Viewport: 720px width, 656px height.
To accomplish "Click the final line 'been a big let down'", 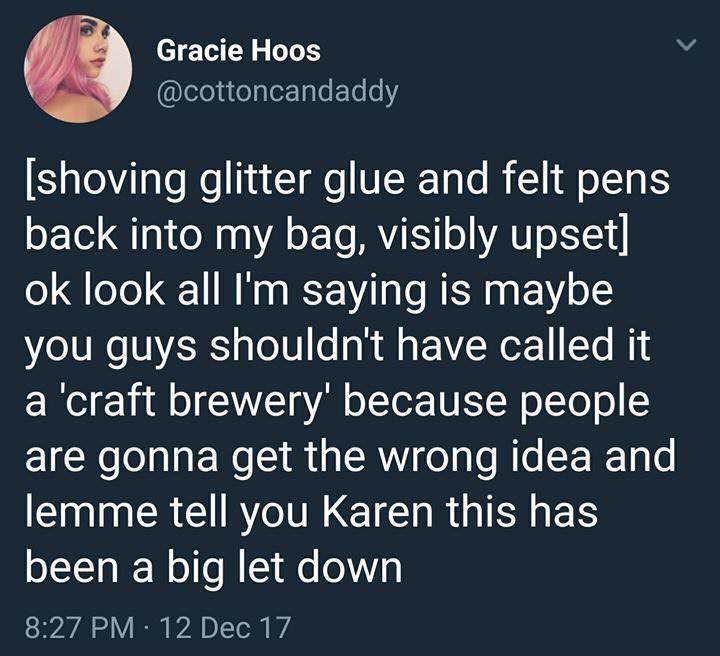I will click(x=214, y=566).
